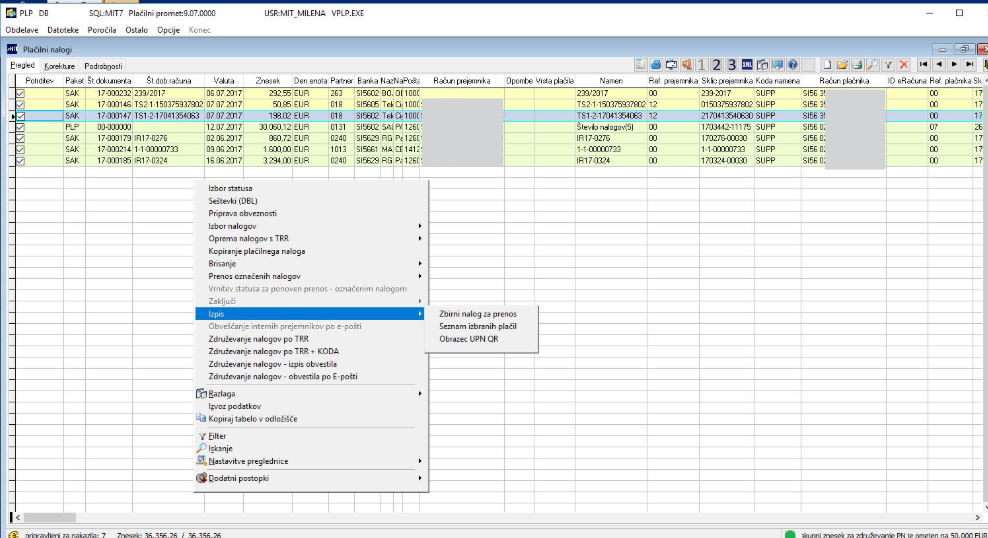Open the Poročila menu in menu bar
Screen dimensions: 988x538
point(101,31)
